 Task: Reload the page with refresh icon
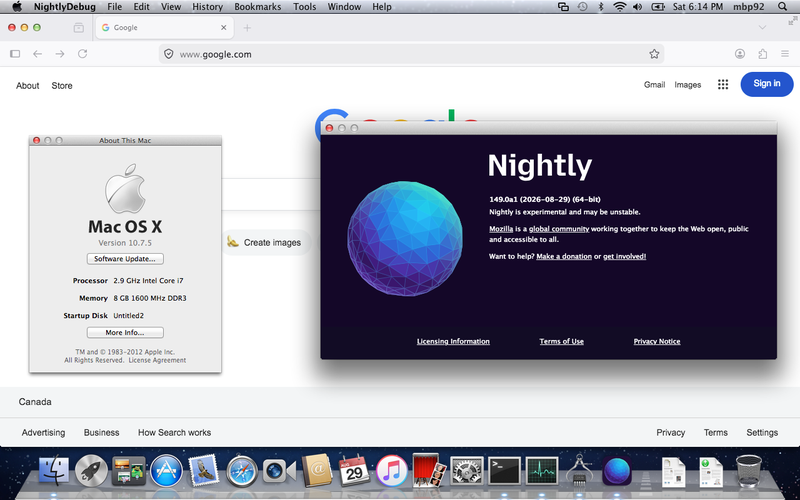tap(82, 54)
